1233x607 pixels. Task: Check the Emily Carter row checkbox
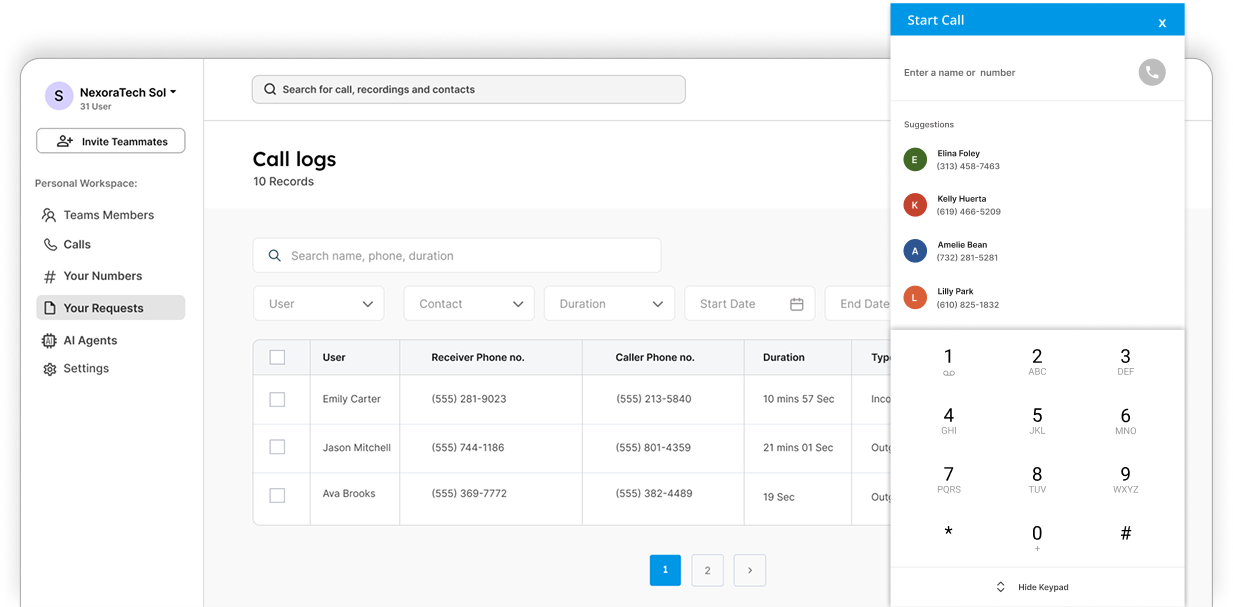tap(277, 399)
